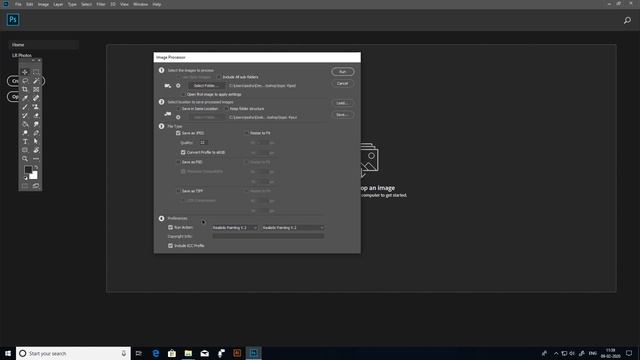The width and height of the screenshot is (640, 360).
Task: Enable Resize to Fit beside Save as JPEG
Action: coord(246,133)
